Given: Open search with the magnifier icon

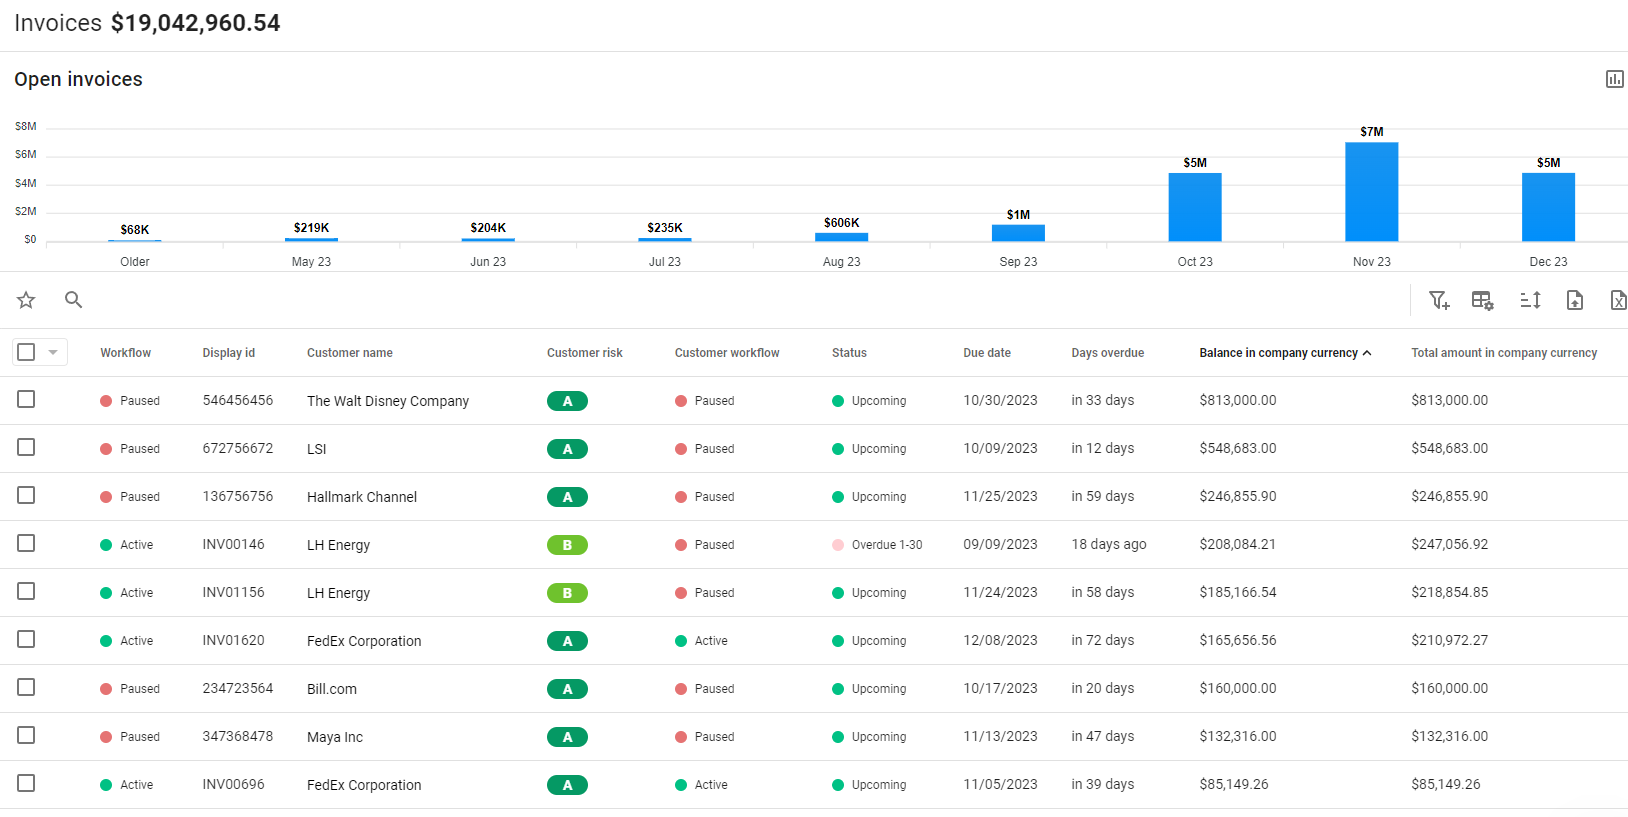Looking at the screenshot, I should 73,300.
